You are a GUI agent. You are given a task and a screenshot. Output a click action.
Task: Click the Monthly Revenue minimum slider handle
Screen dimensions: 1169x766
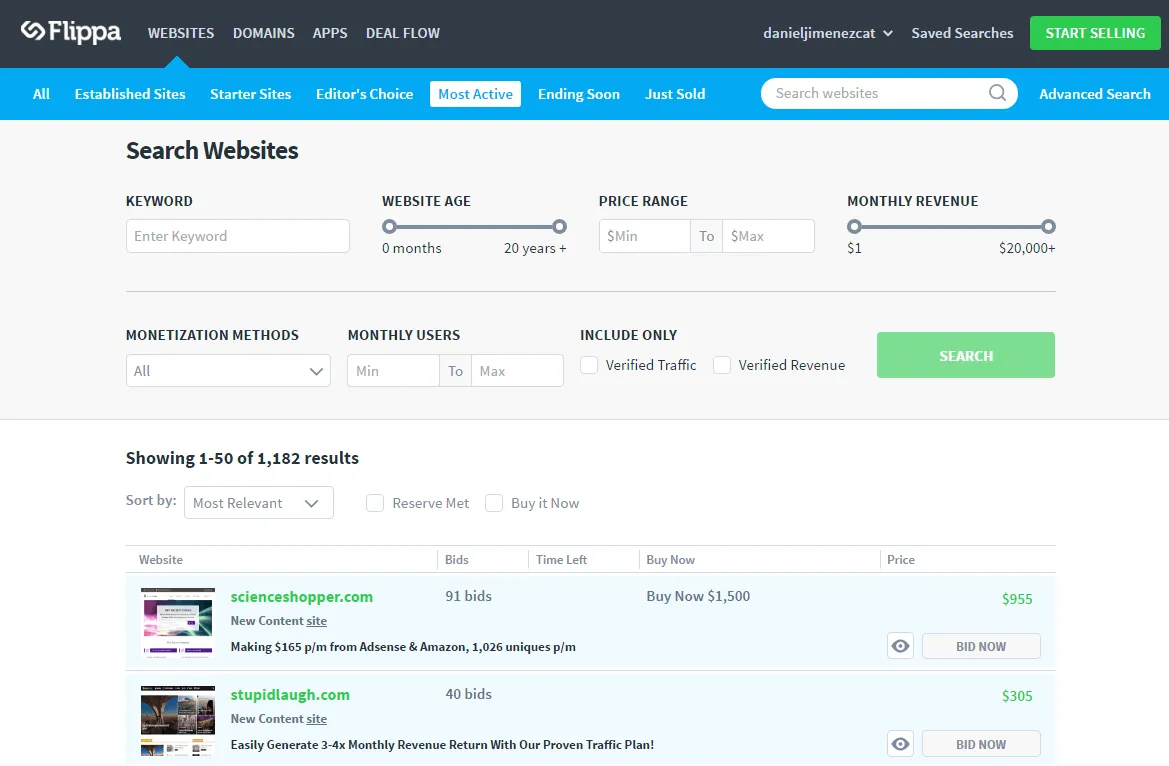point(854,226)
